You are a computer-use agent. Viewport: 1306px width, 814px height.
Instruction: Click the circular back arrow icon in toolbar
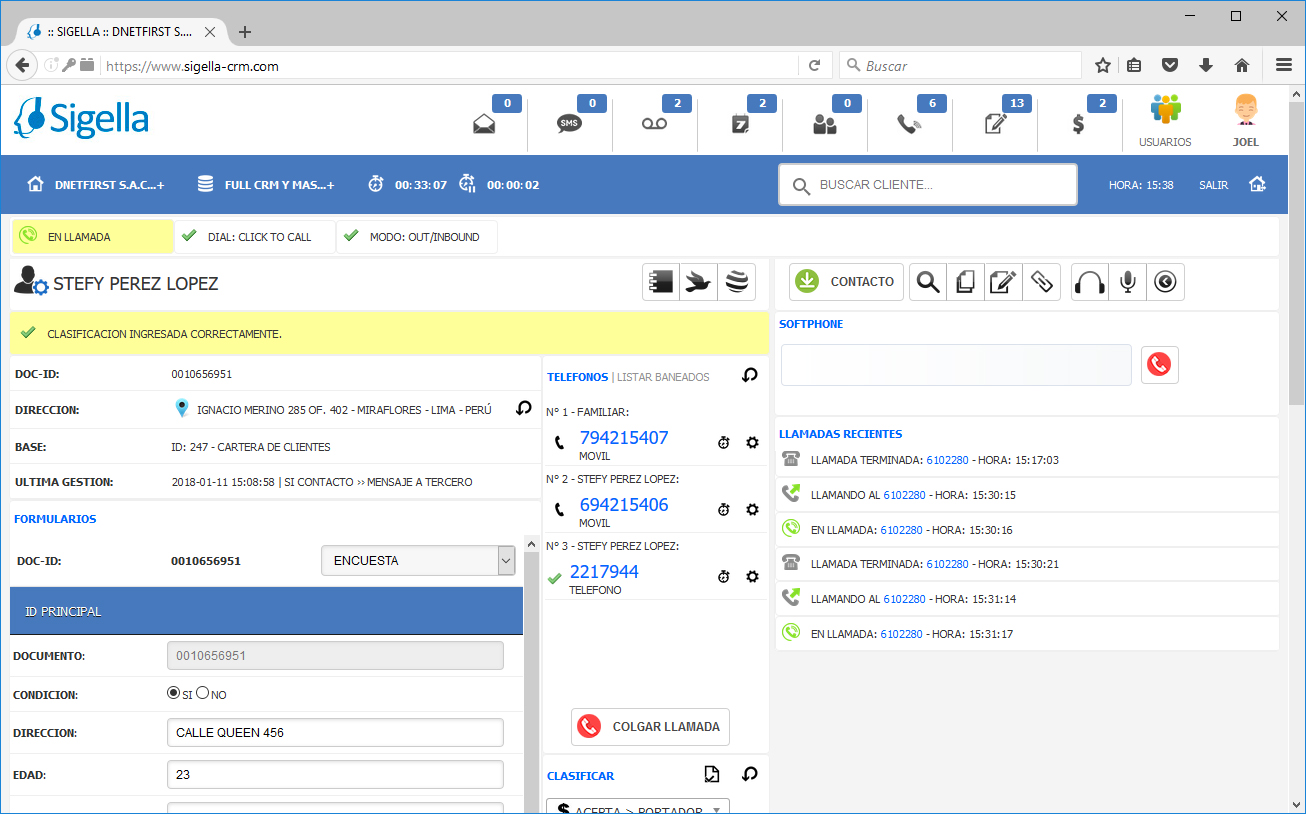[x=1166, y=282]
